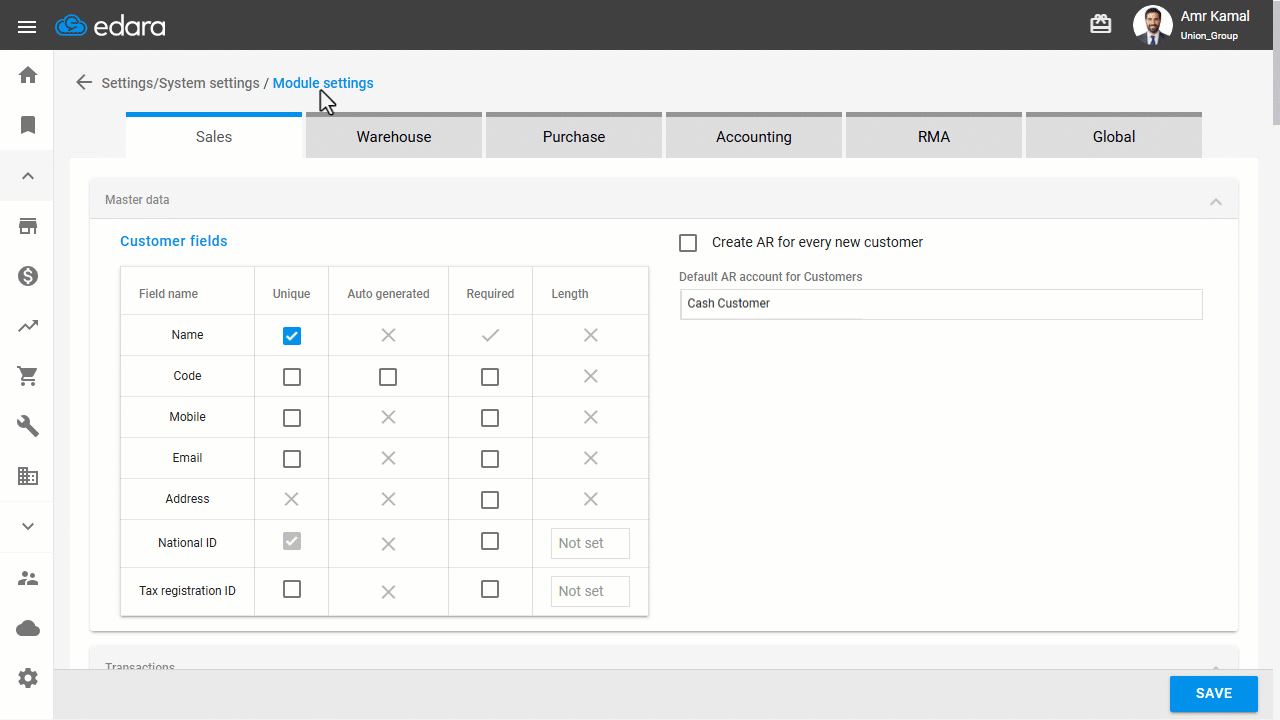Go back using the left arrow

[x=84, y=83]
